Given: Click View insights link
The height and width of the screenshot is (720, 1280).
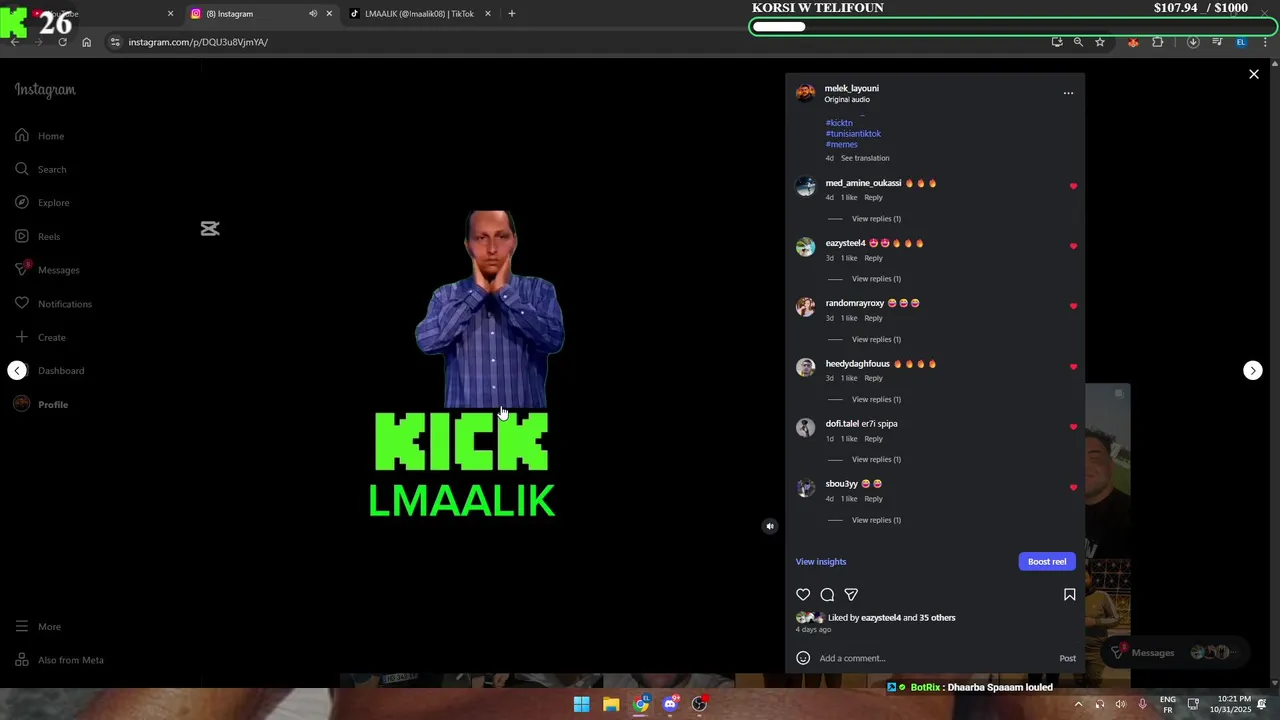Looking at the screenshot, I should [821, 562].
